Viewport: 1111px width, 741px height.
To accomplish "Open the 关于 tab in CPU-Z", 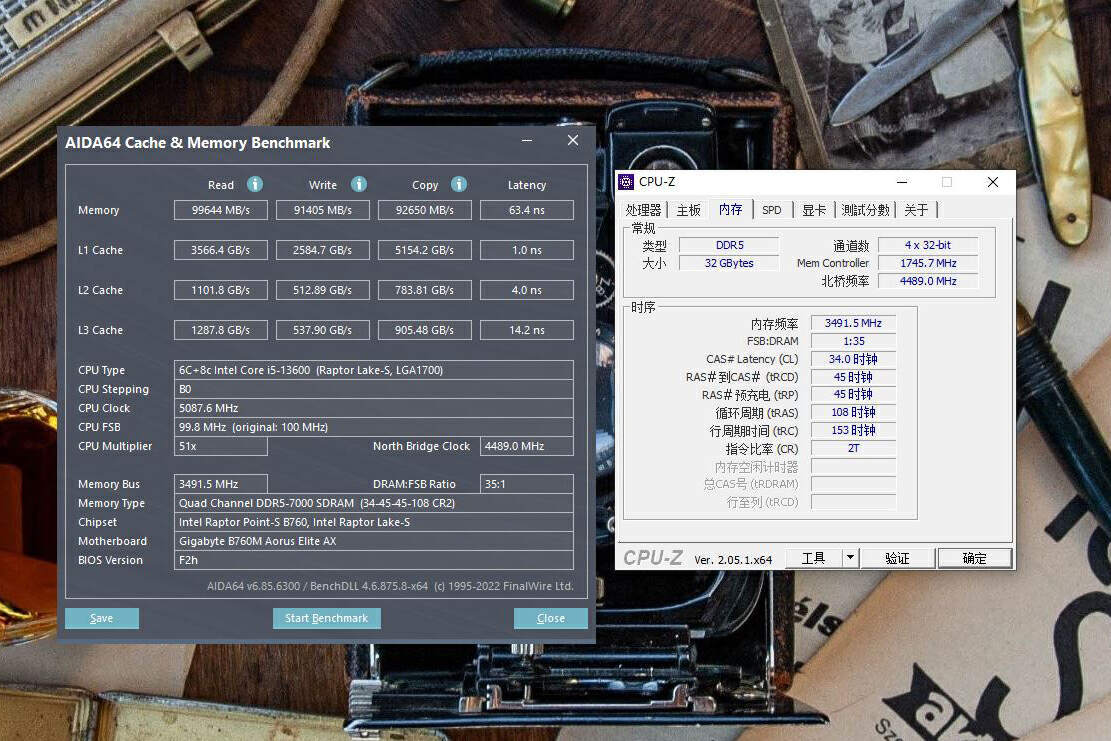I will (x=916, y=210).
